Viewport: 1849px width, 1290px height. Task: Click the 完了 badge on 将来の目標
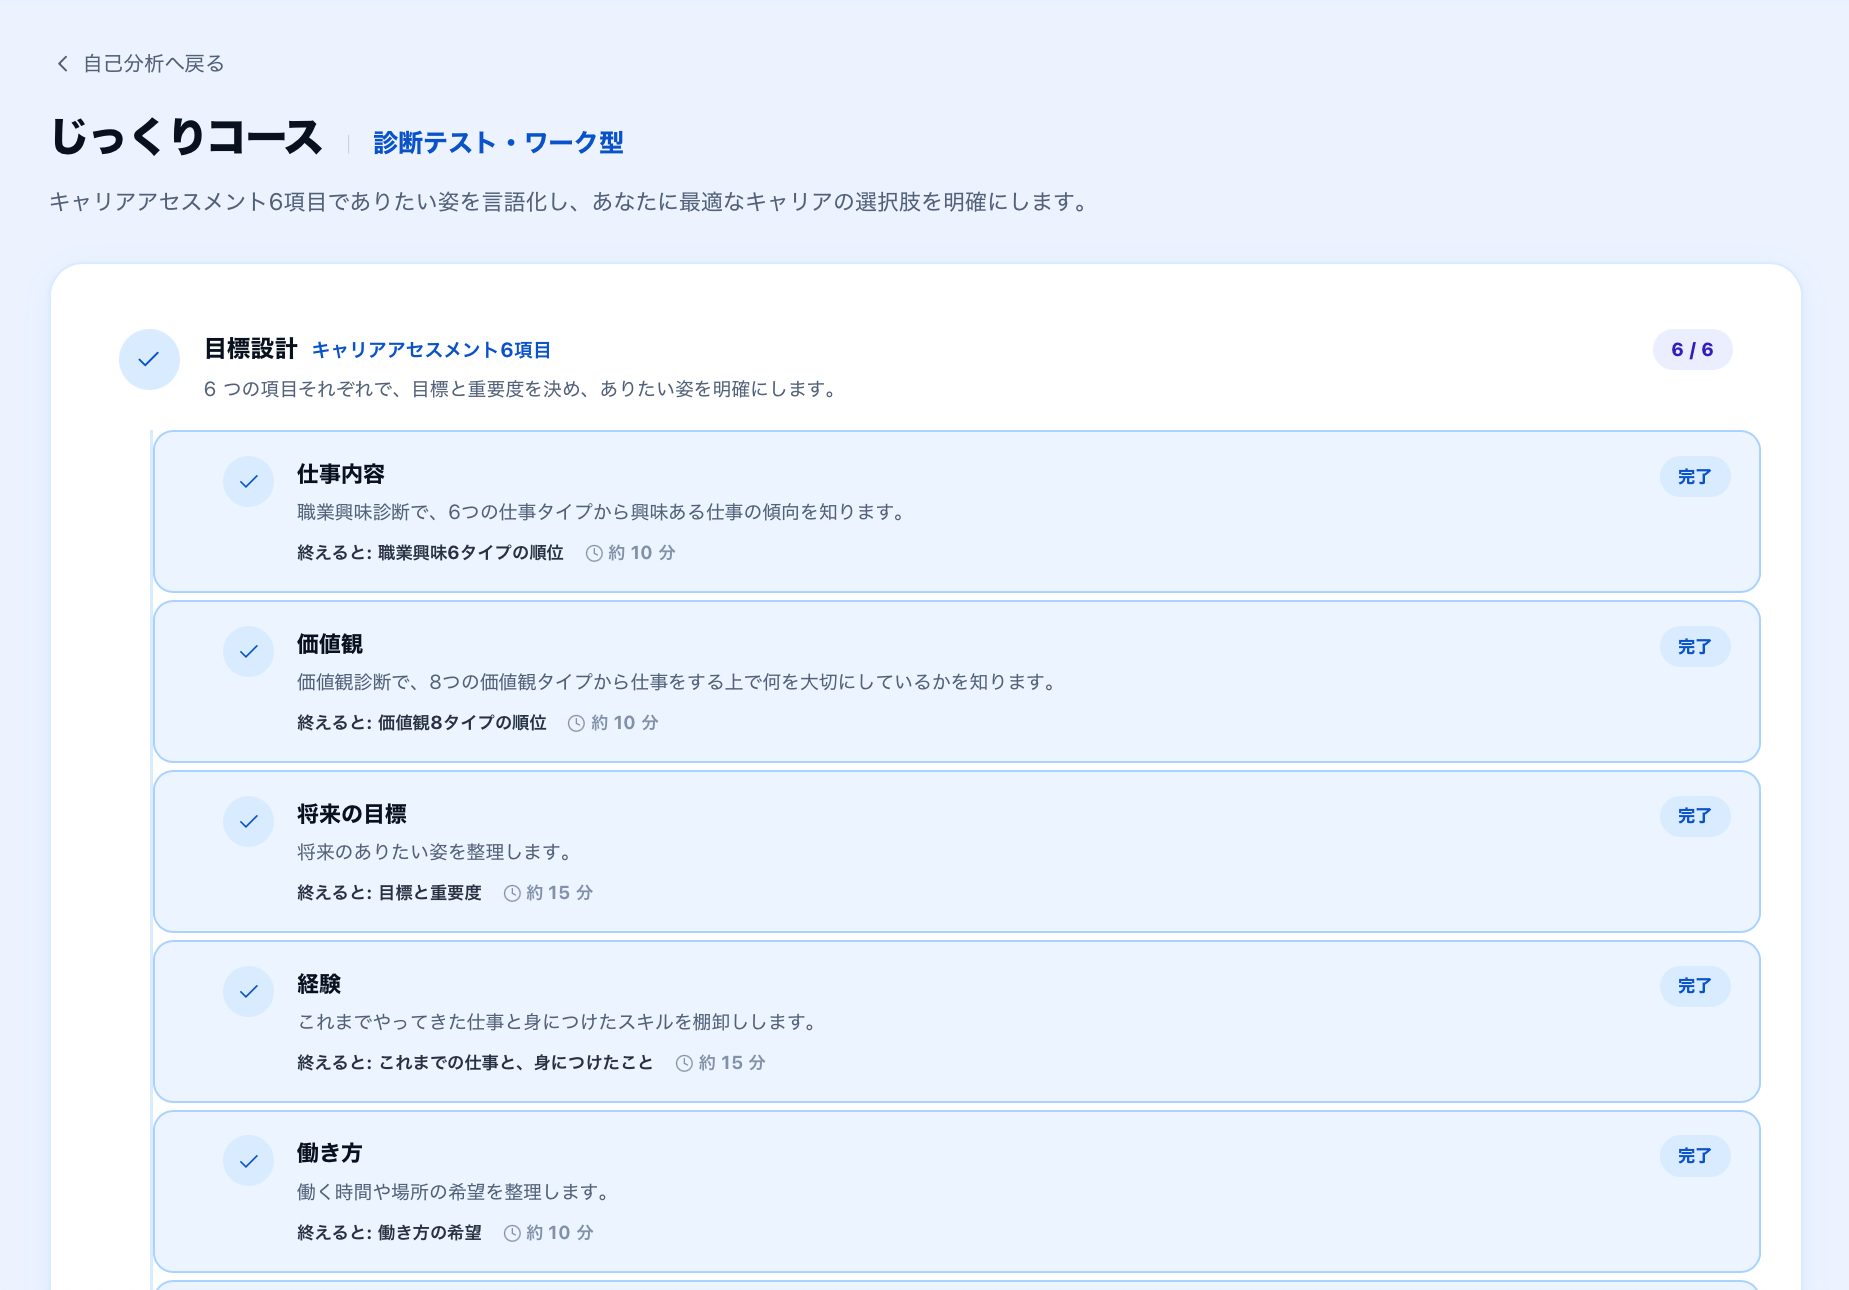click(x=1695, y=816)
